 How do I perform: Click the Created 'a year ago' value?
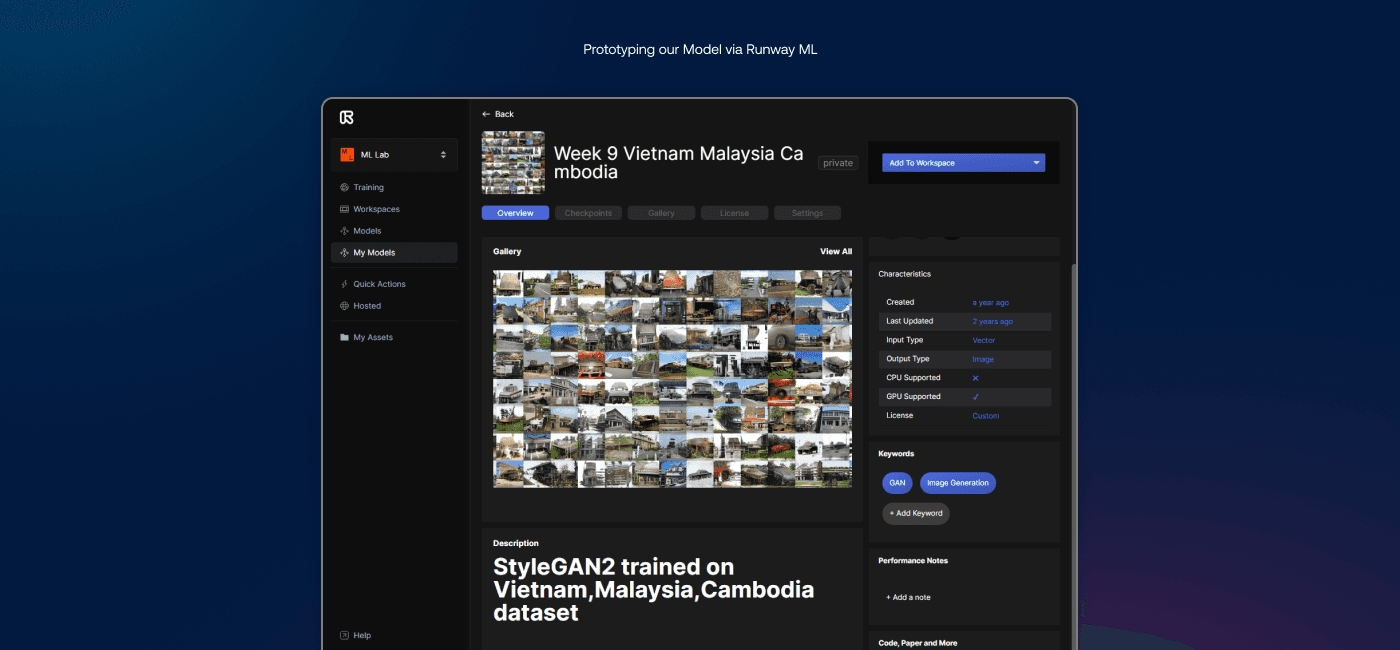pyautogui.click(x=990, y=302)
